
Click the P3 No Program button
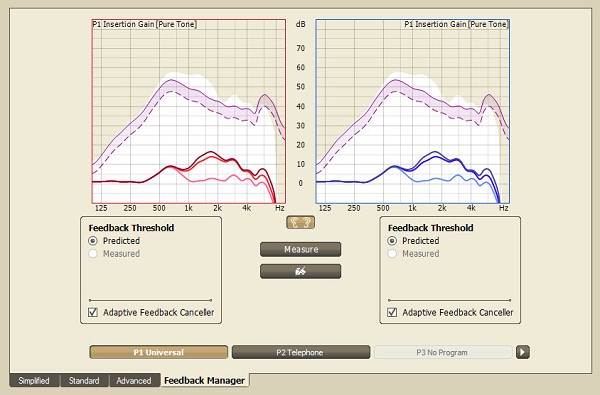pyautogui.click(x=443, y=352)
